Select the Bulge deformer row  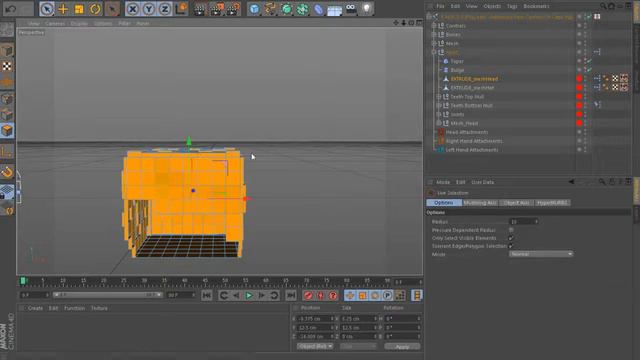point(457,70)
